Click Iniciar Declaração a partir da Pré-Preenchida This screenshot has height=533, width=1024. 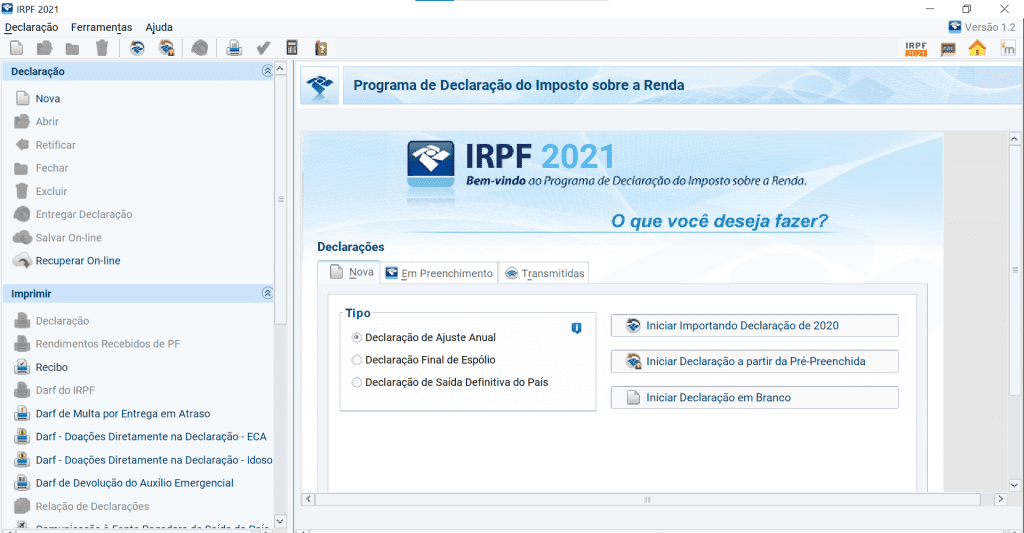point(754,361)
